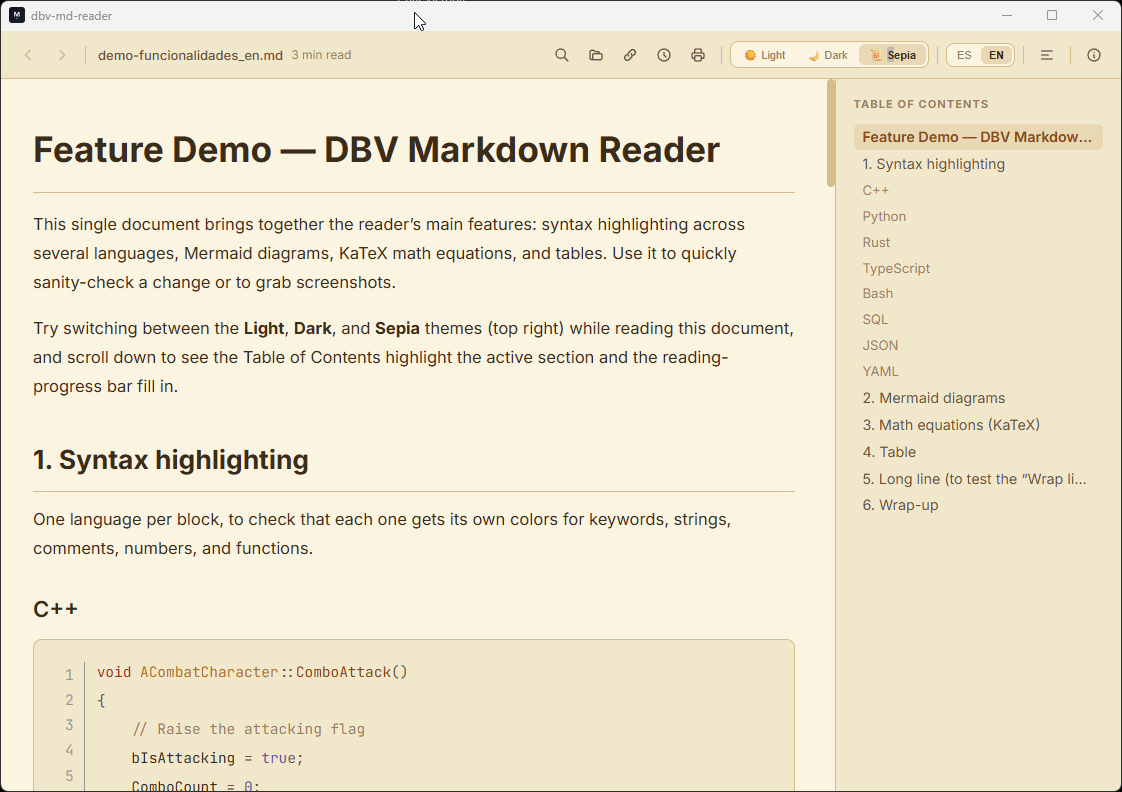The image size is (1122, 792).
Task: Toggle the table of contents panel icon
Action: pos(1047,55)
